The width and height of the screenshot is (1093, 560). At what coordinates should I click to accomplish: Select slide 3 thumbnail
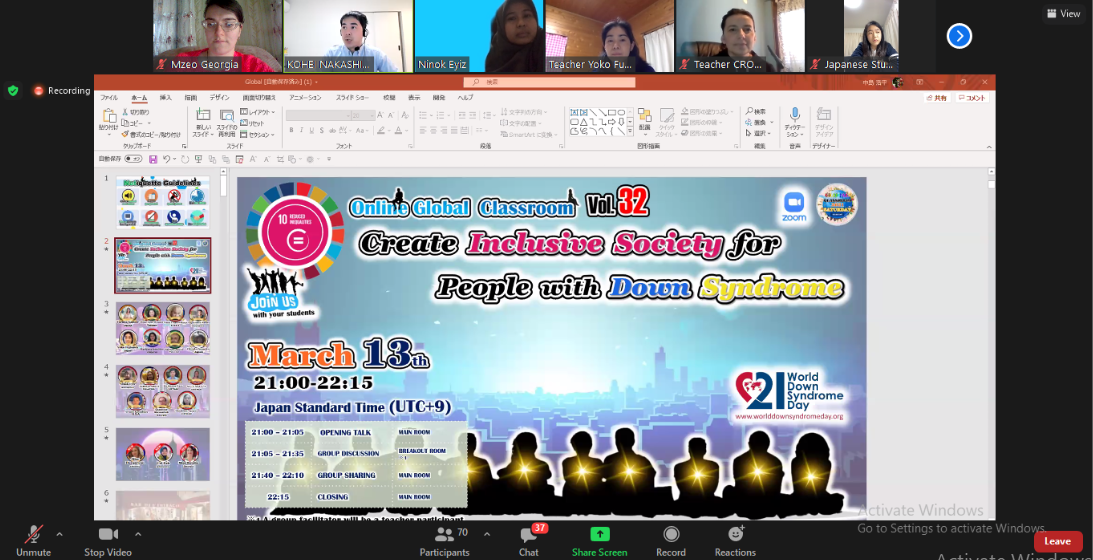point(162,328)
